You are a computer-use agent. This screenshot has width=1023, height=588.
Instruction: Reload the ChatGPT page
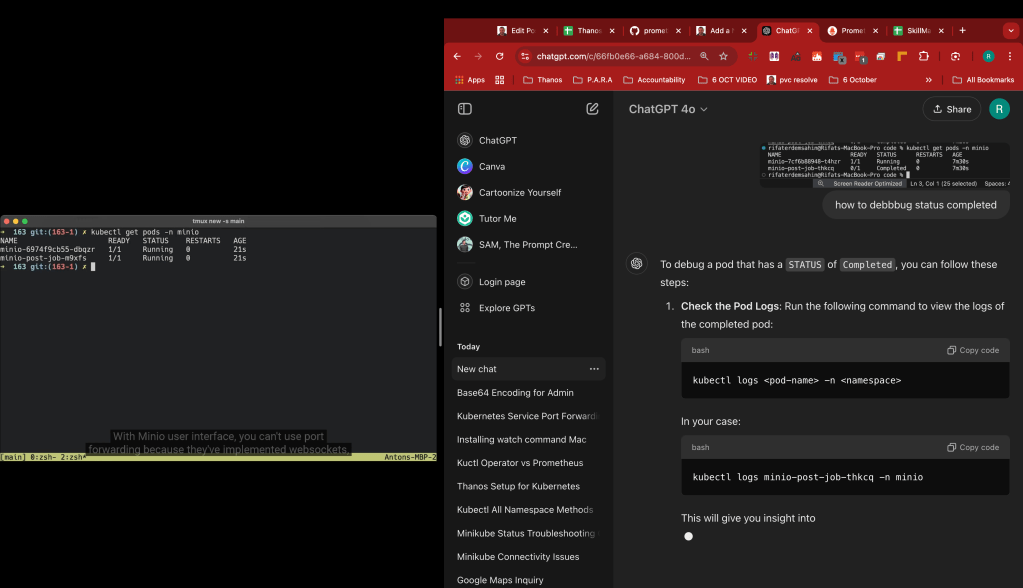click(x=500, y=57)
